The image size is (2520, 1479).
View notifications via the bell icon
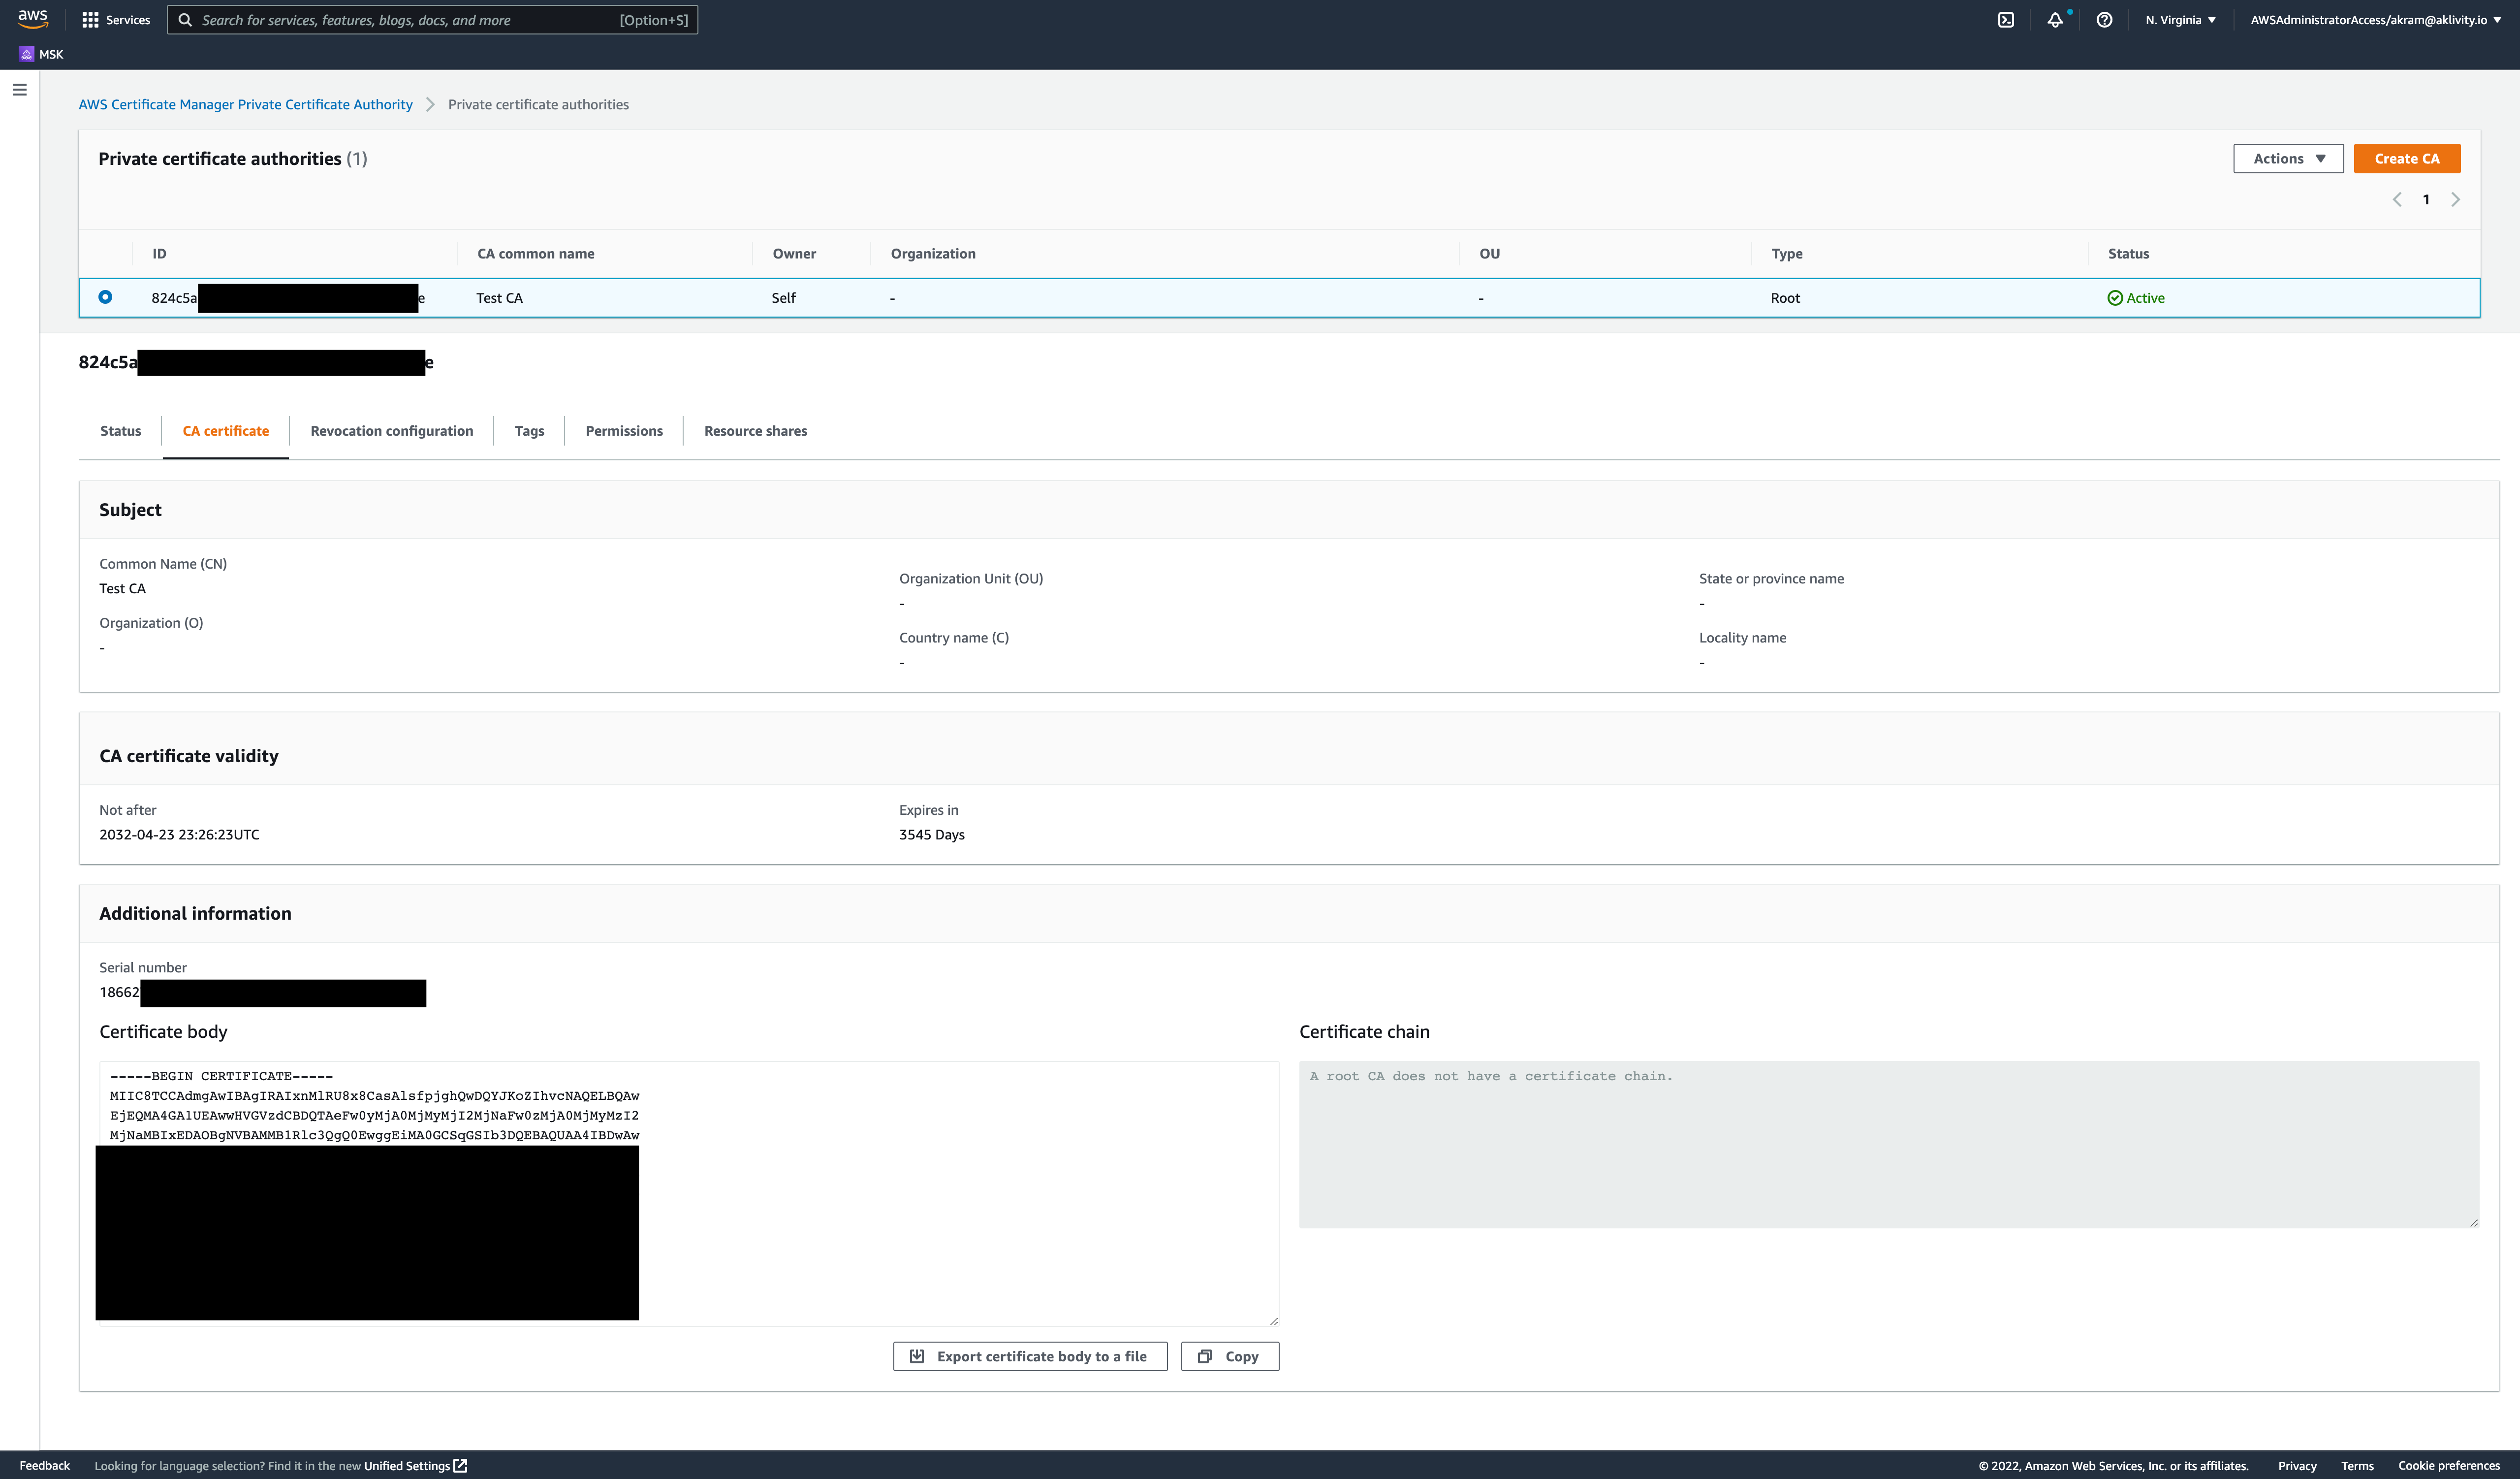[x=2055, y=19]
